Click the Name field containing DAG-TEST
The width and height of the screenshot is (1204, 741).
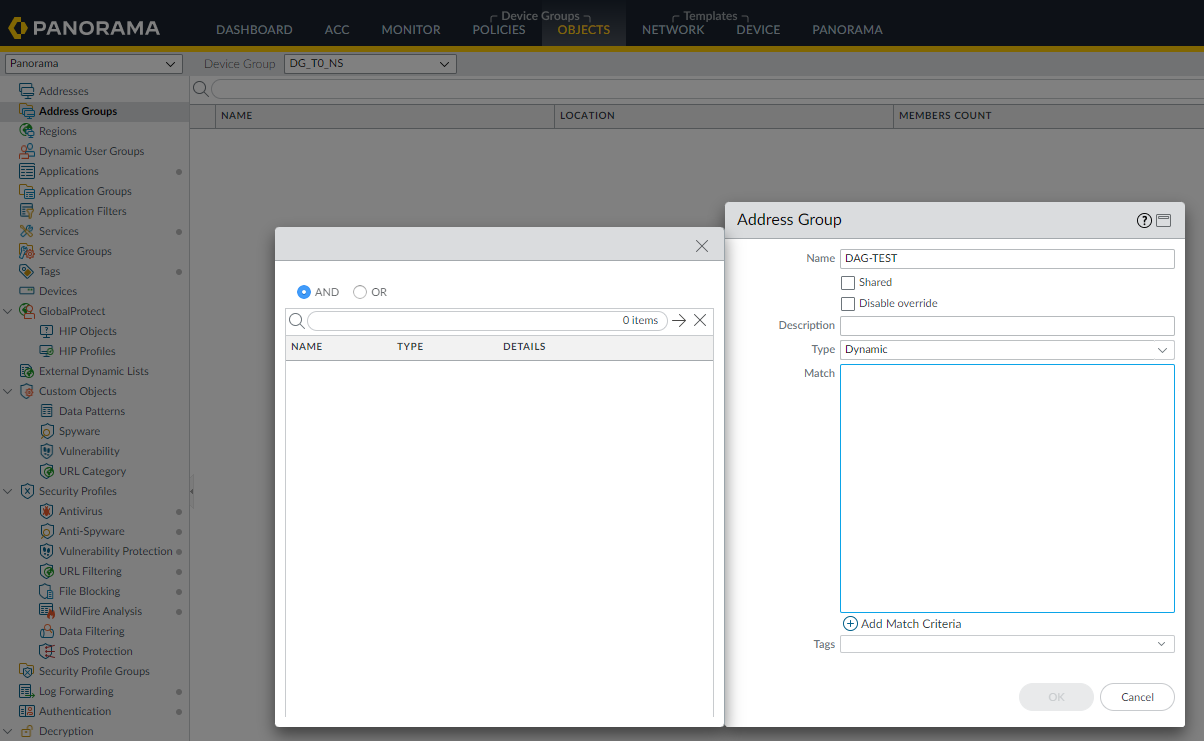click(x=1006, y=258)
